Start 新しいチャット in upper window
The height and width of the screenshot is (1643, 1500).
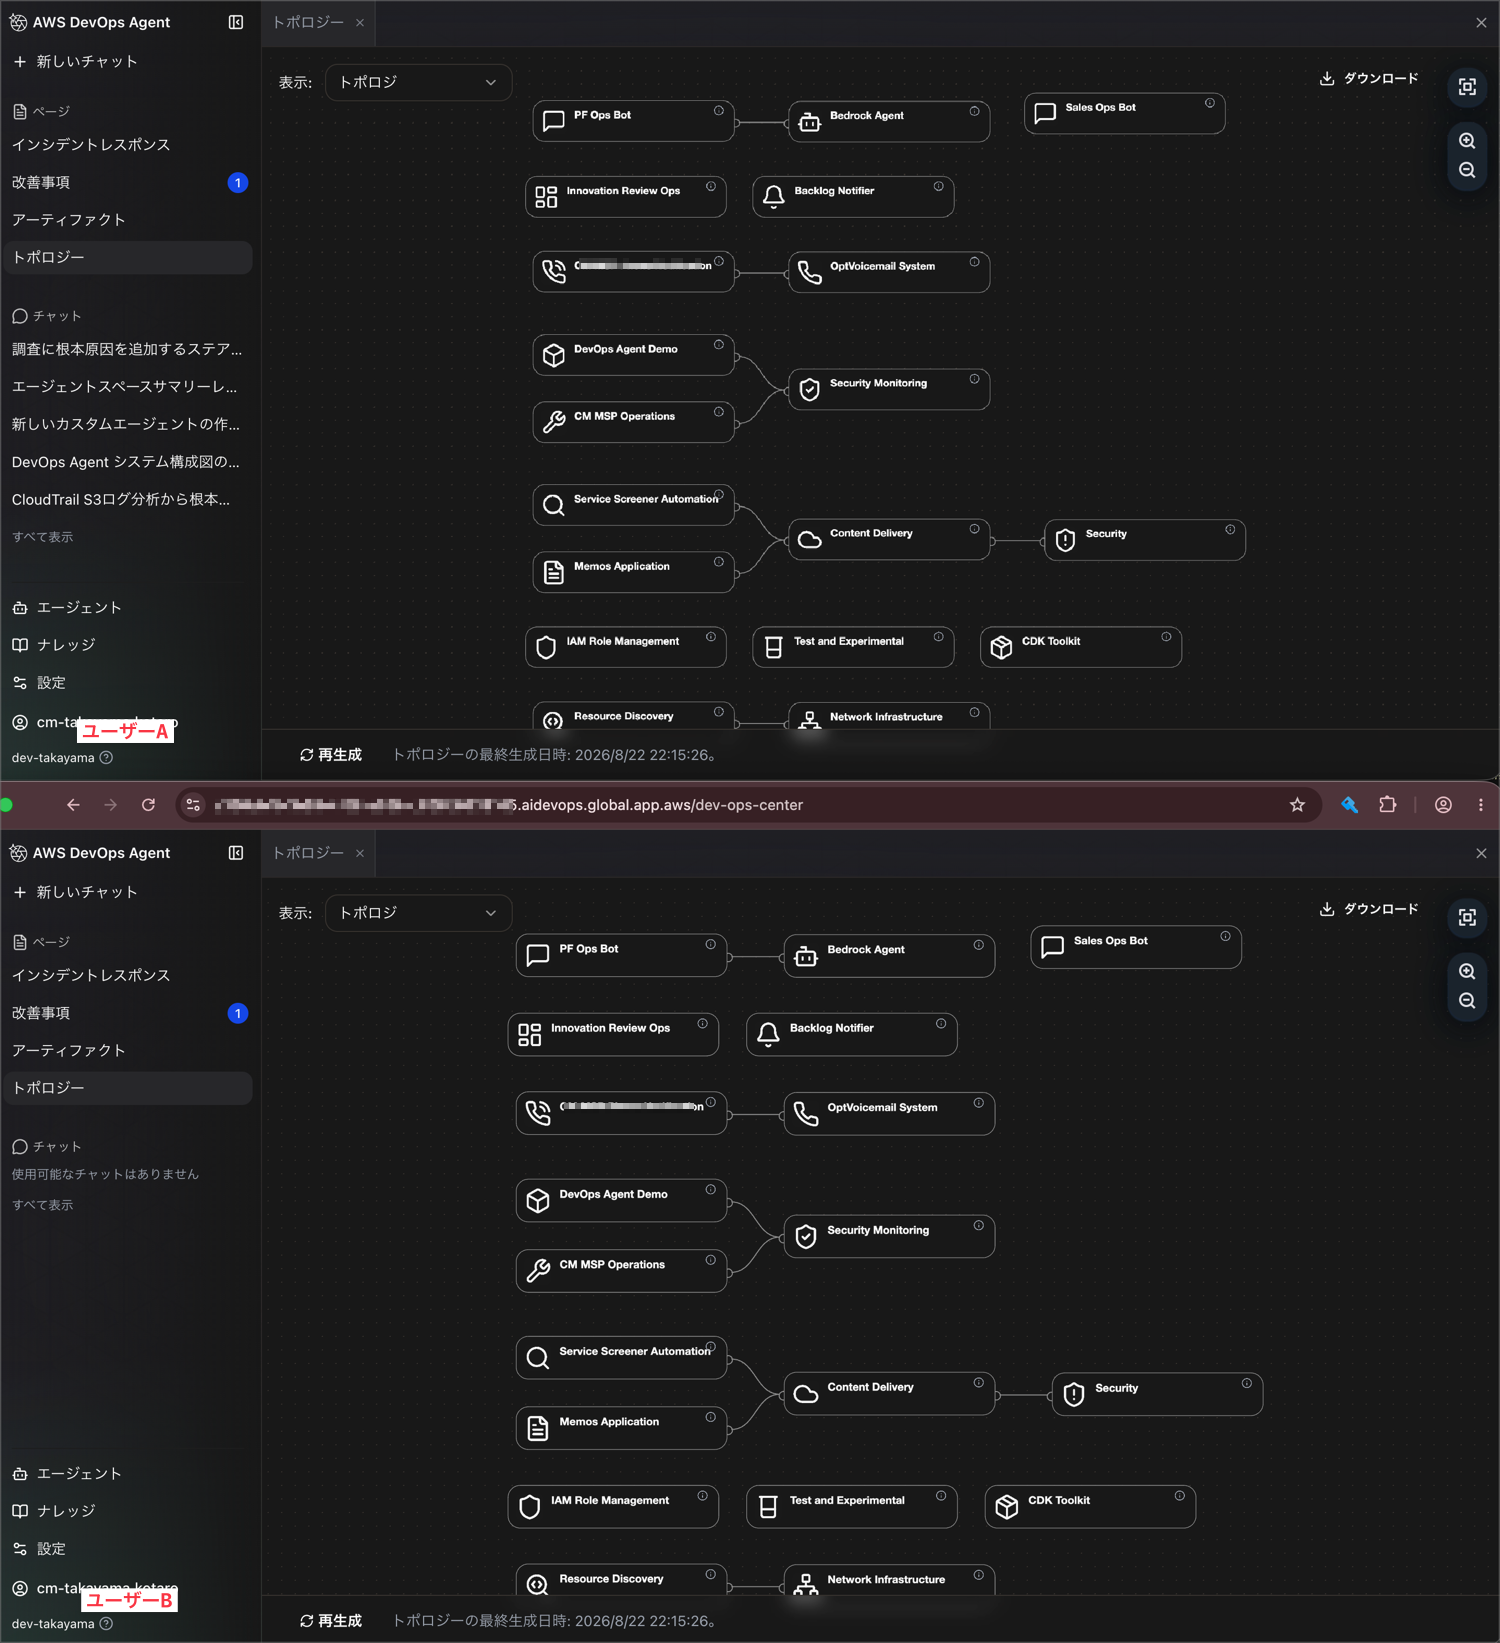pos(76,61)
